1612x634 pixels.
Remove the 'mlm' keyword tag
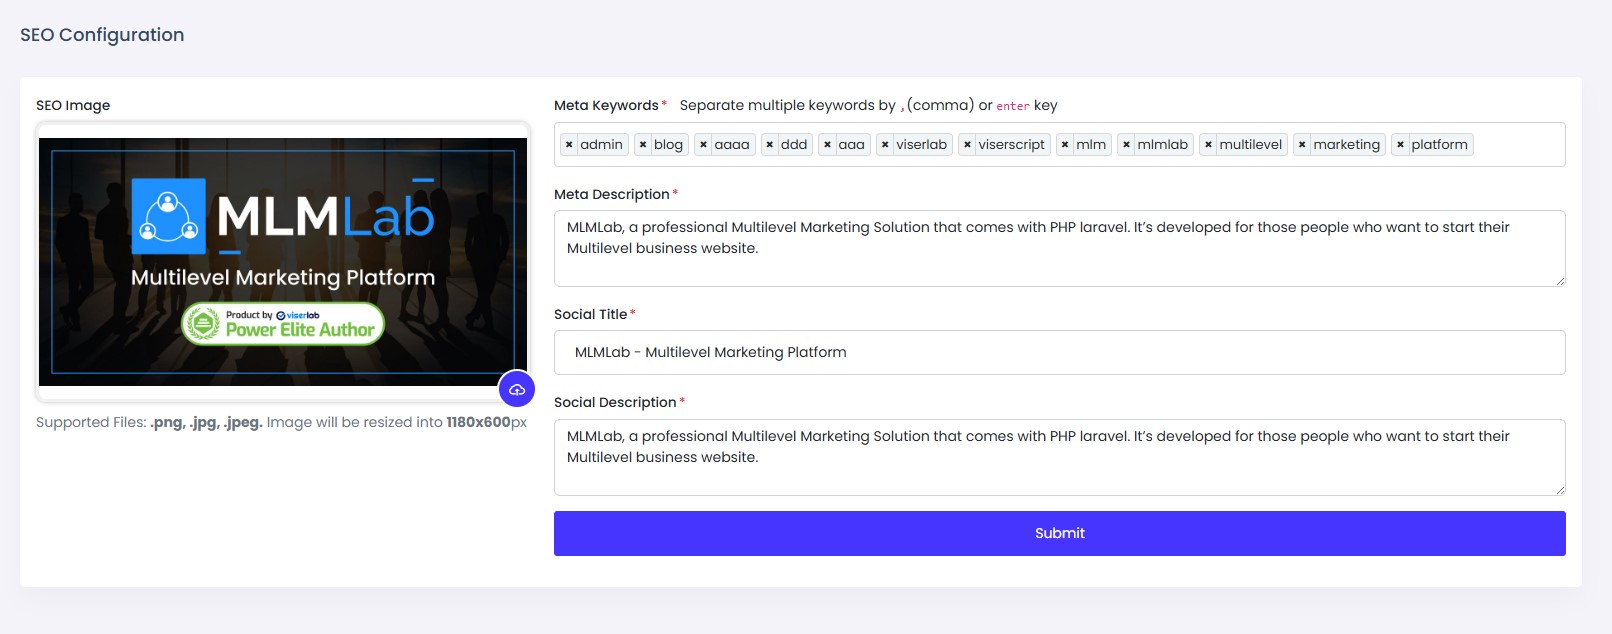(x=1065, y=145)
